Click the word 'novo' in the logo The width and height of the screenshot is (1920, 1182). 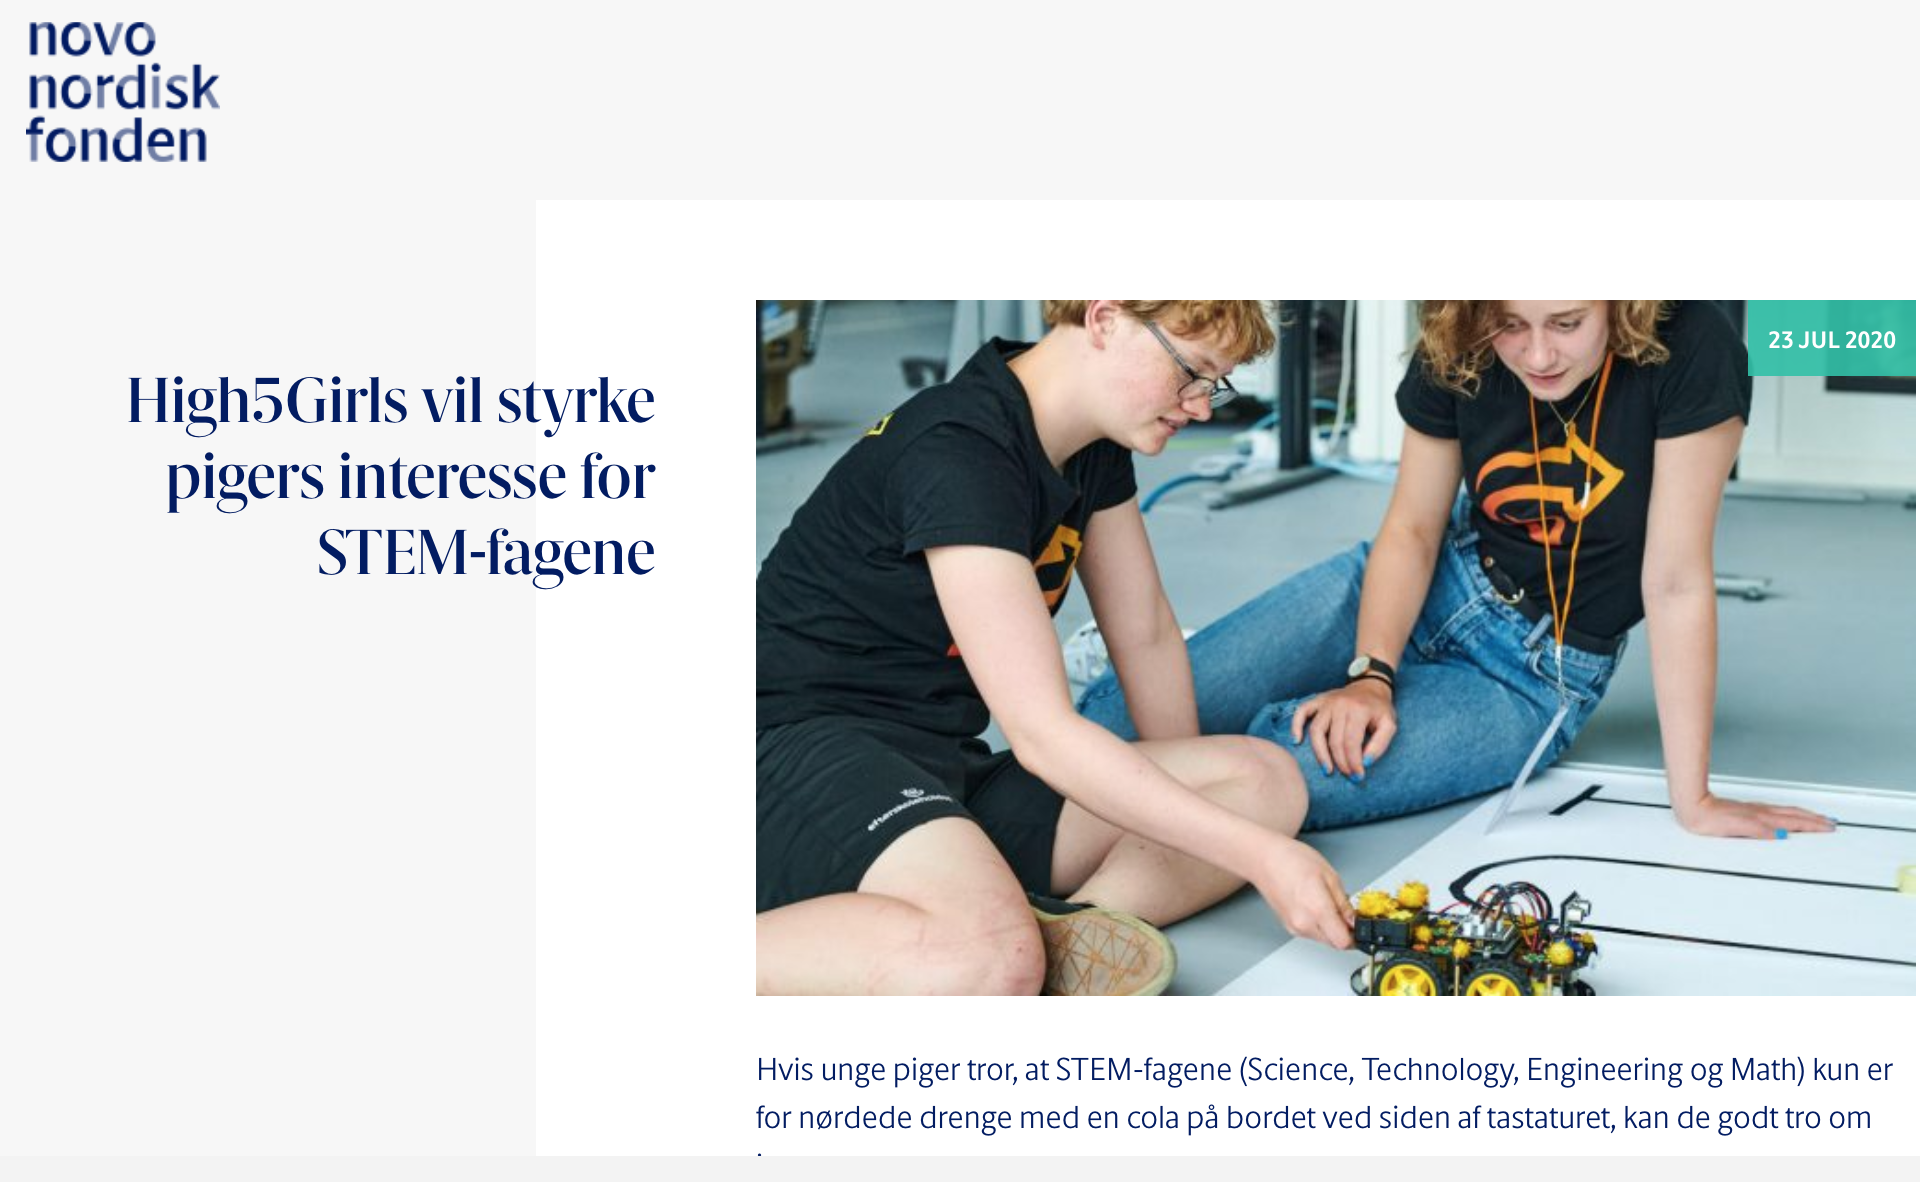tap(91, 39)
